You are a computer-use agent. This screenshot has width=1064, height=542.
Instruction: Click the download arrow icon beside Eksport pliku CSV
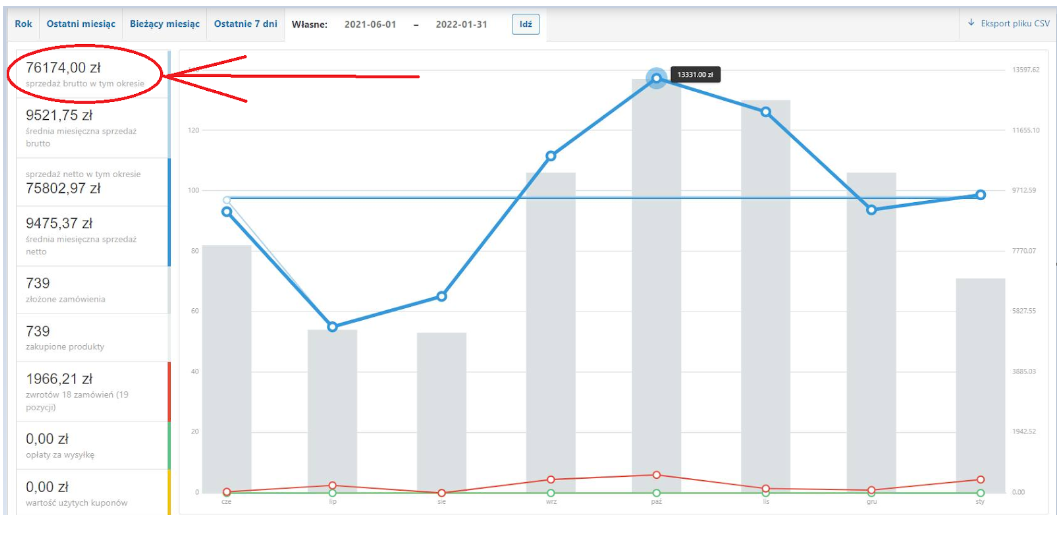click(971, 23)
